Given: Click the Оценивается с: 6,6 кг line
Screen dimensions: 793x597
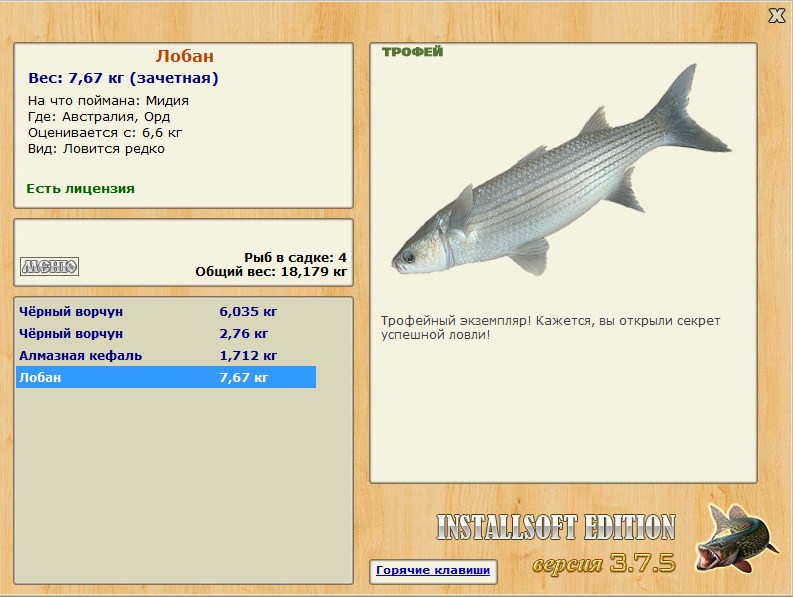Looking at the screenshot, I should 105,133.
